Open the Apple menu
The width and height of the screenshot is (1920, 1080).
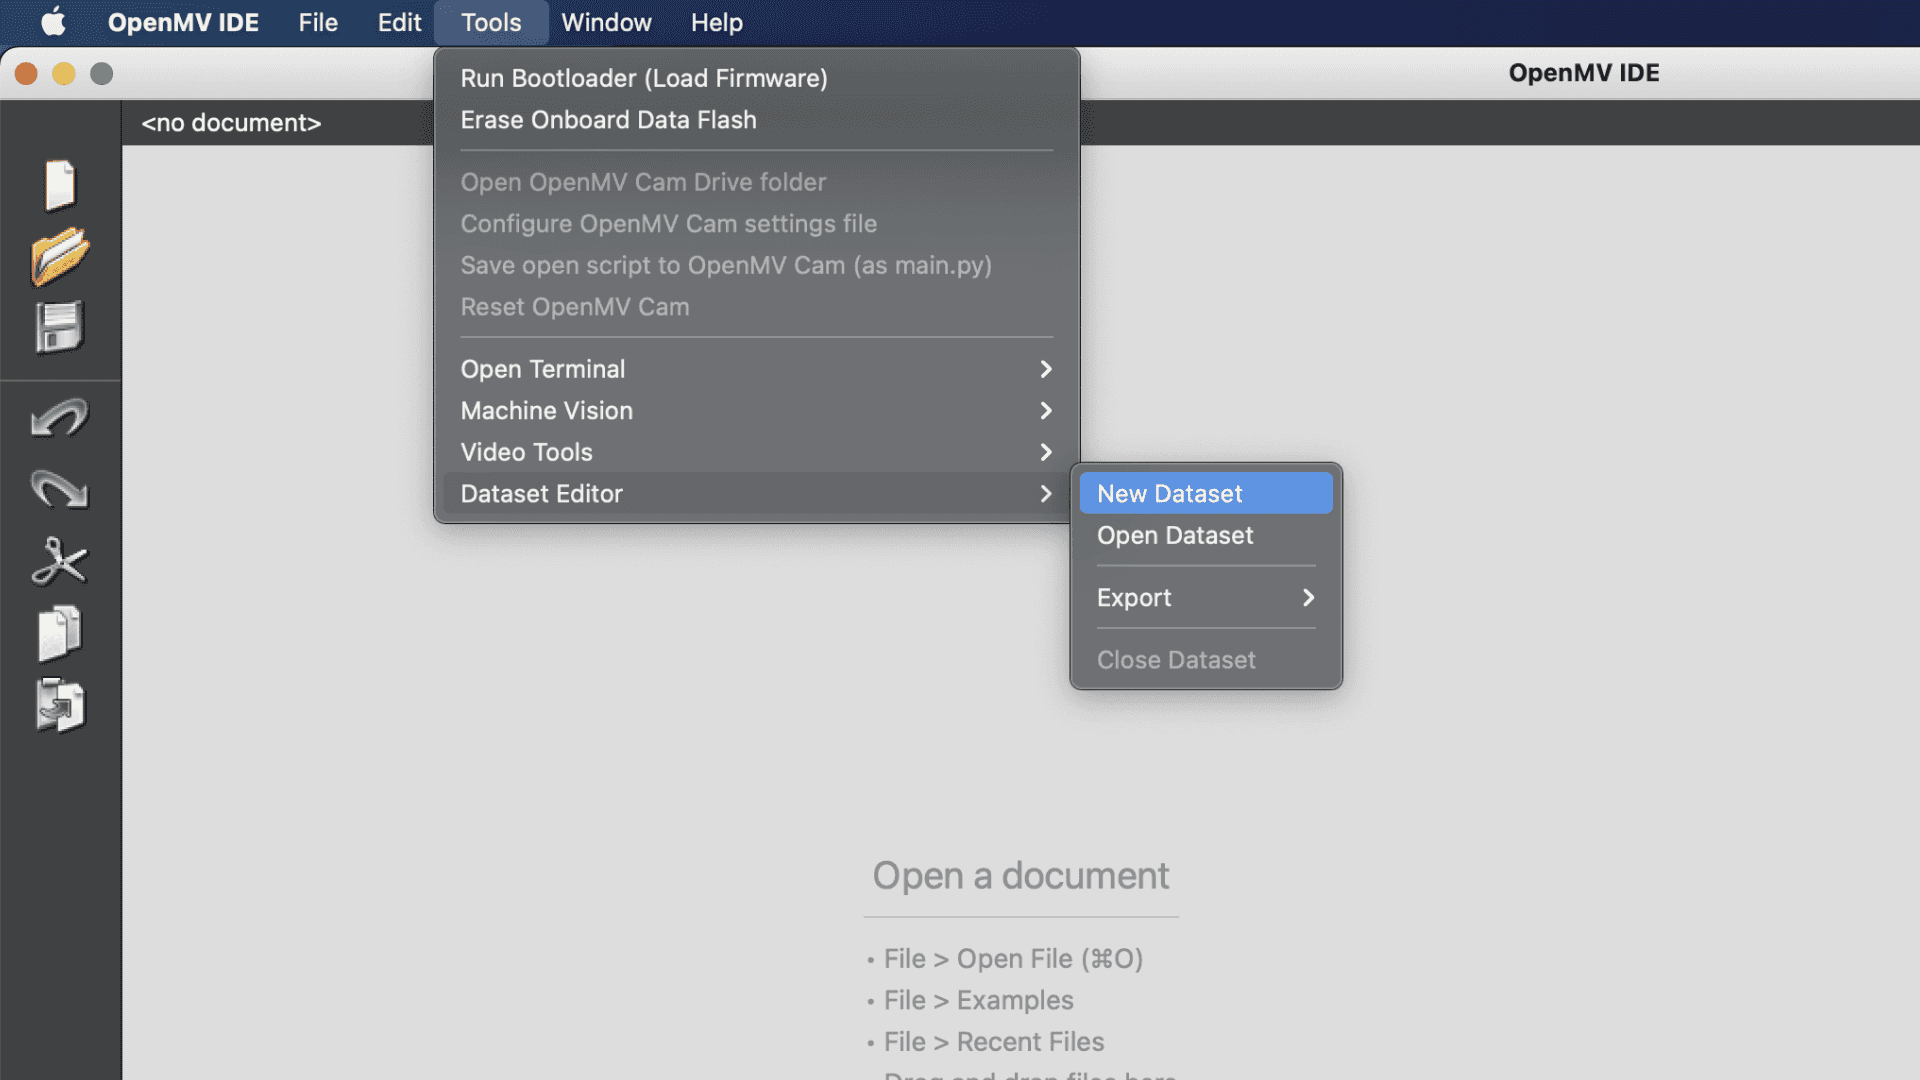53,22
